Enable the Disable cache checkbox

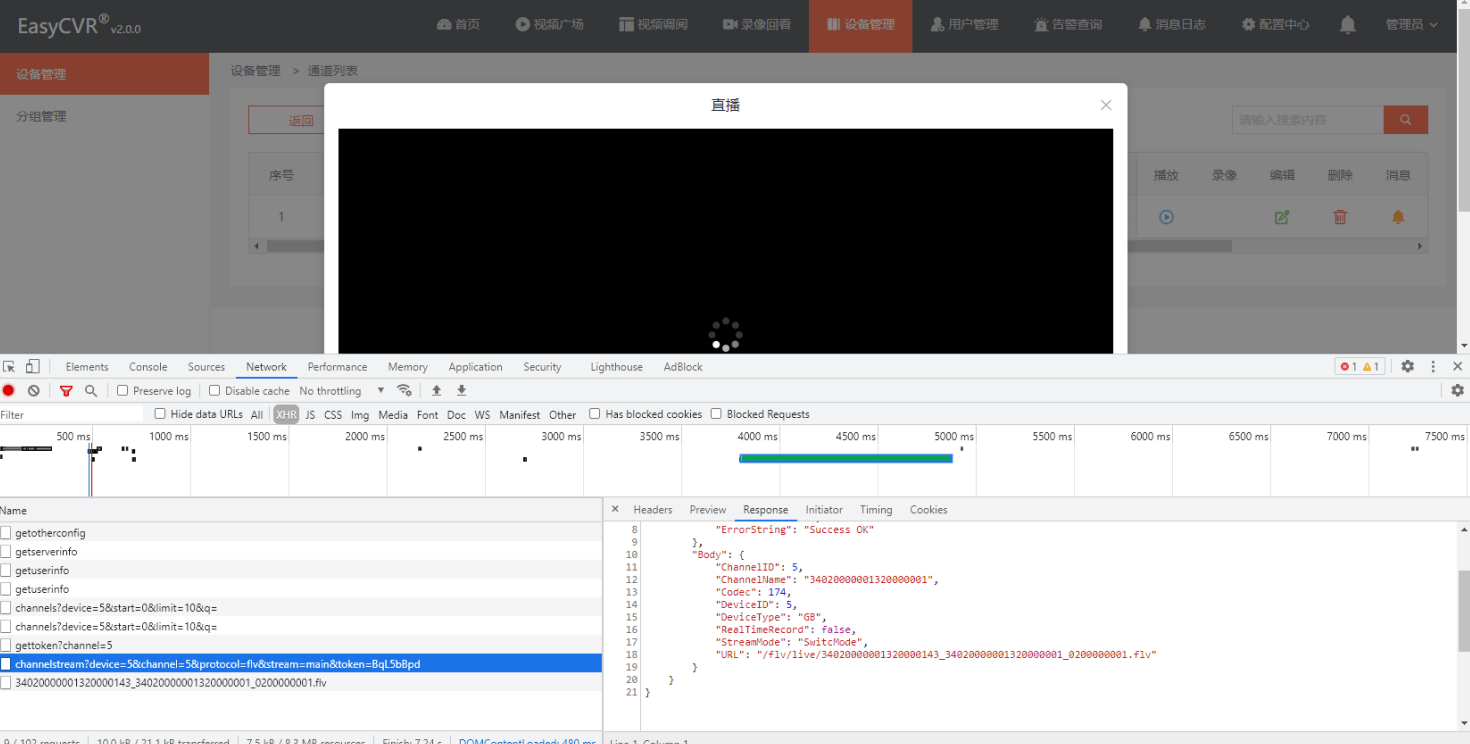(x=214, y=391)
